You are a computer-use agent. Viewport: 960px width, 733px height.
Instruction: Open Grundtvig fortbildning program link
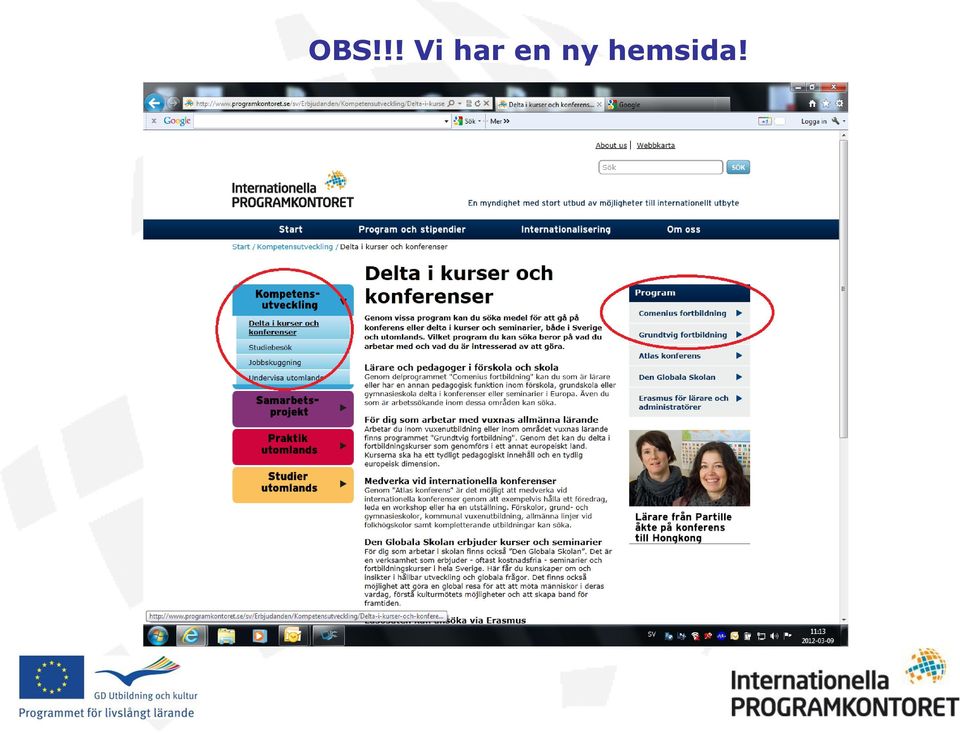point(689,335)
